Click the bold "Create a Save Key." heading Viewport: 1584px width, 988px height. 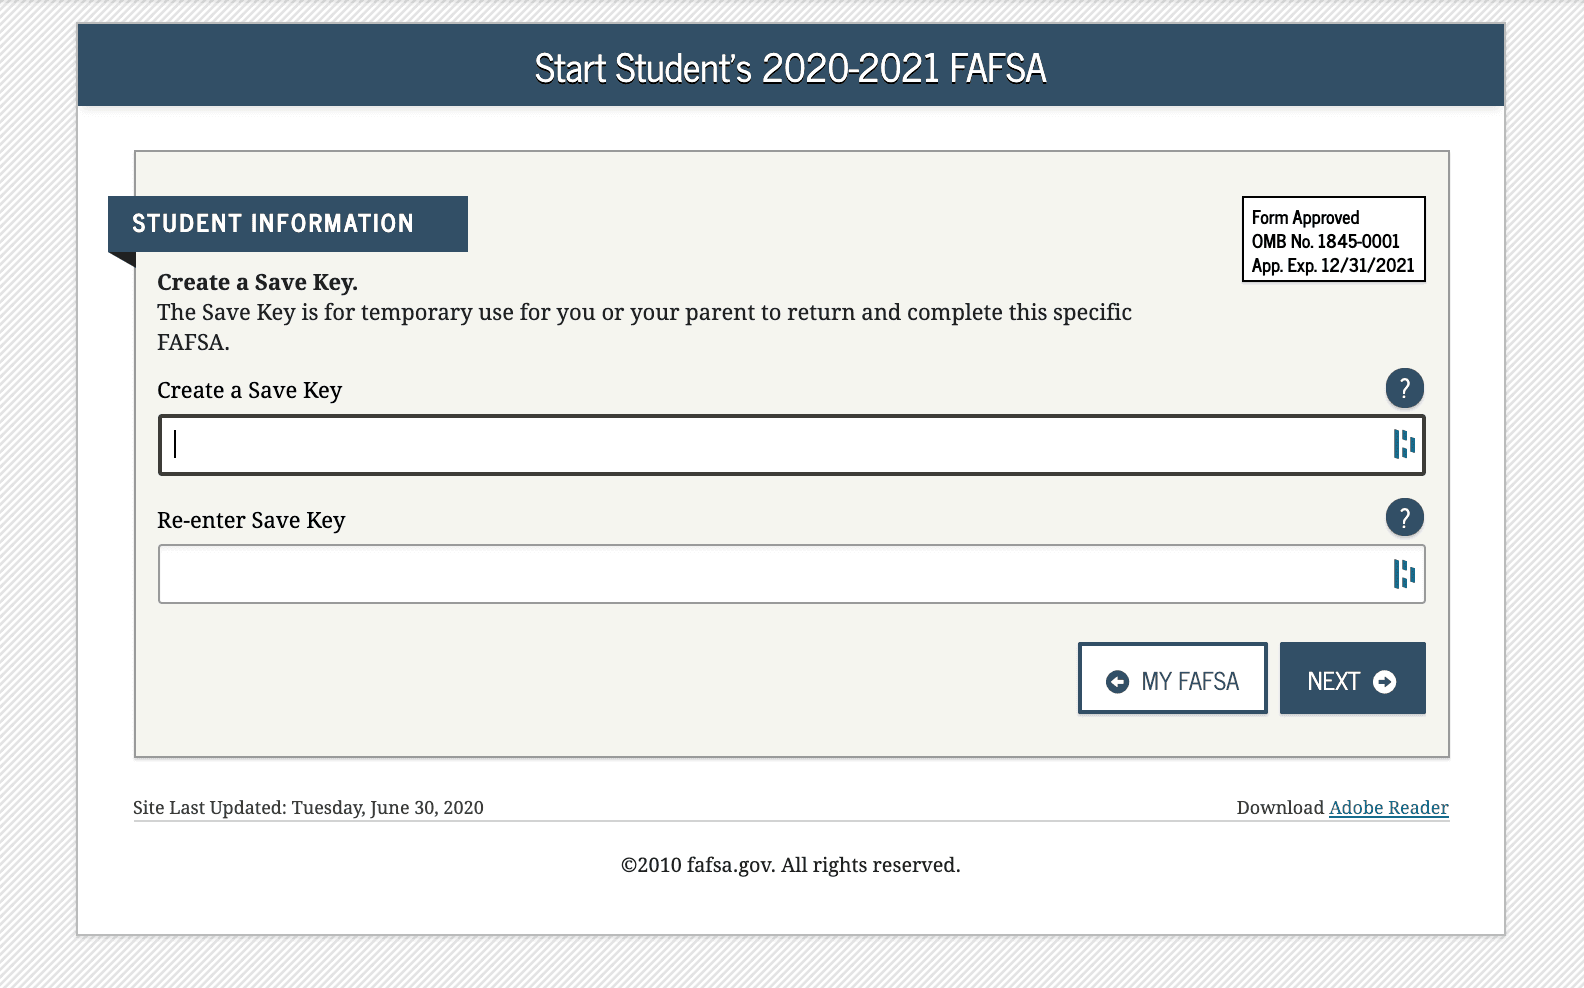pos(257,283)
